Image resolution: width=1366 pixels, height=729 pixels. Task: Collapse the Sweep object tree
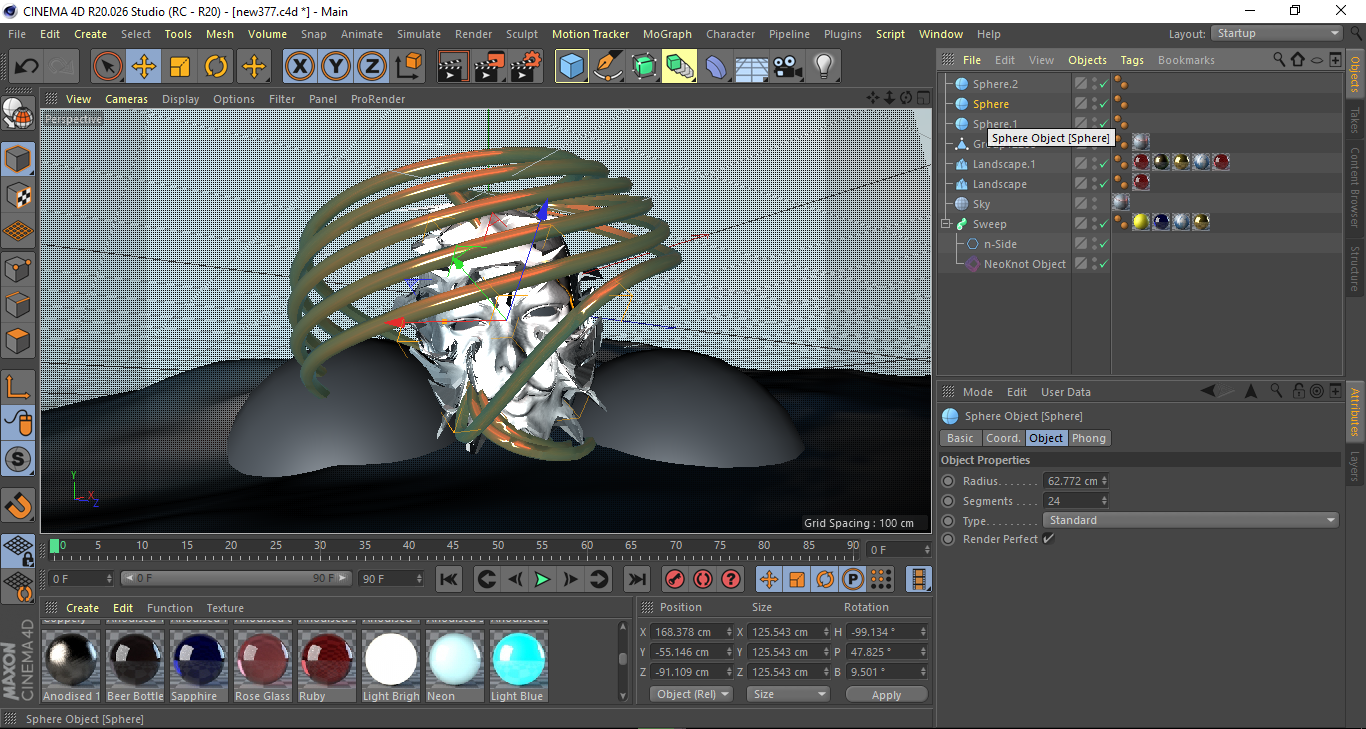[946, 224]
